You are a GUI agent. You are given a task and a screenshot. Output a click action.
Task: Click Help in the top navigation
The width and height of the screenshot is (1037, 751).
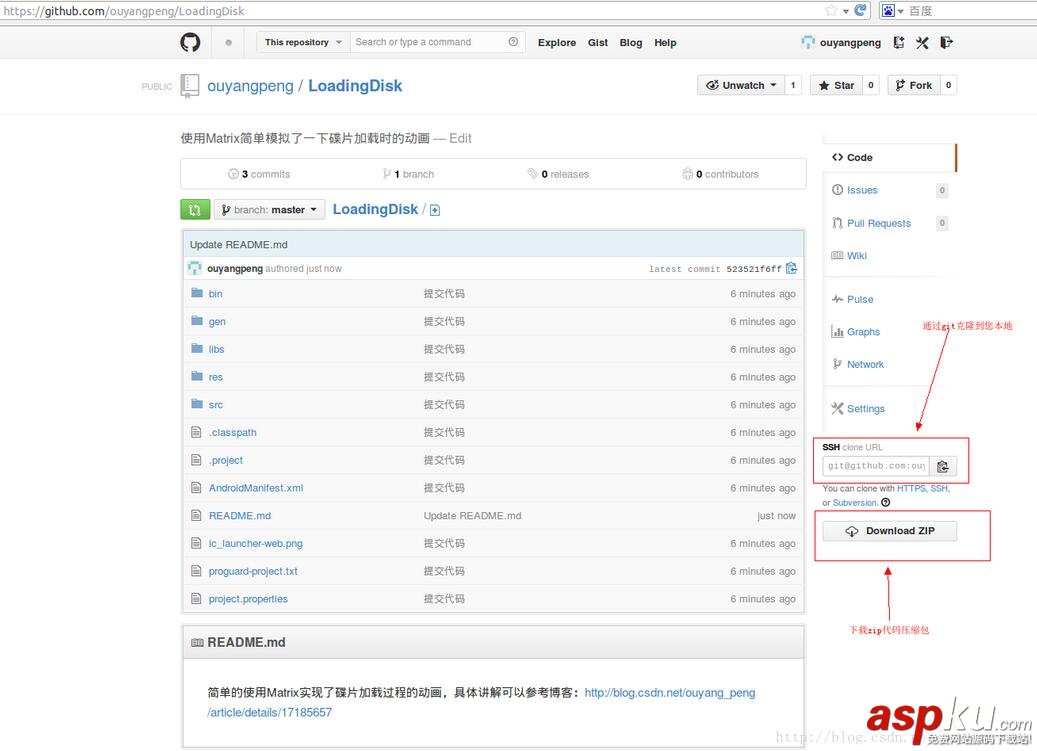click(665, 42)
